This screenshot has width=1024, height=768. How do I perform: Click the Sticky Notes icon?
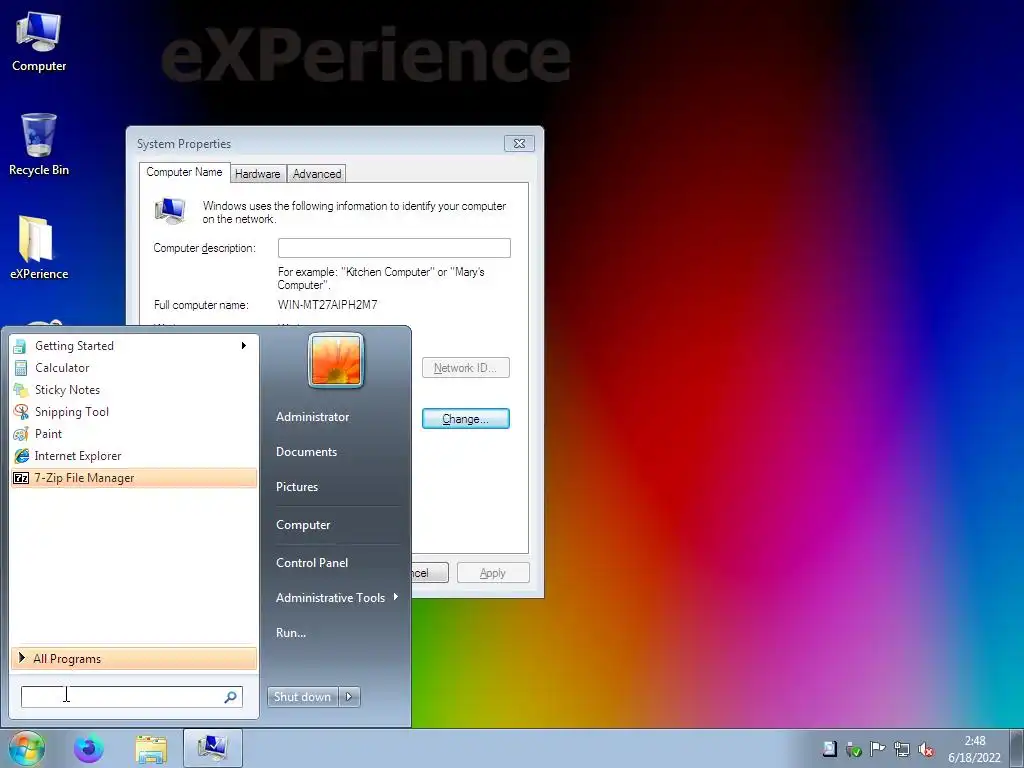pos(21,390)
